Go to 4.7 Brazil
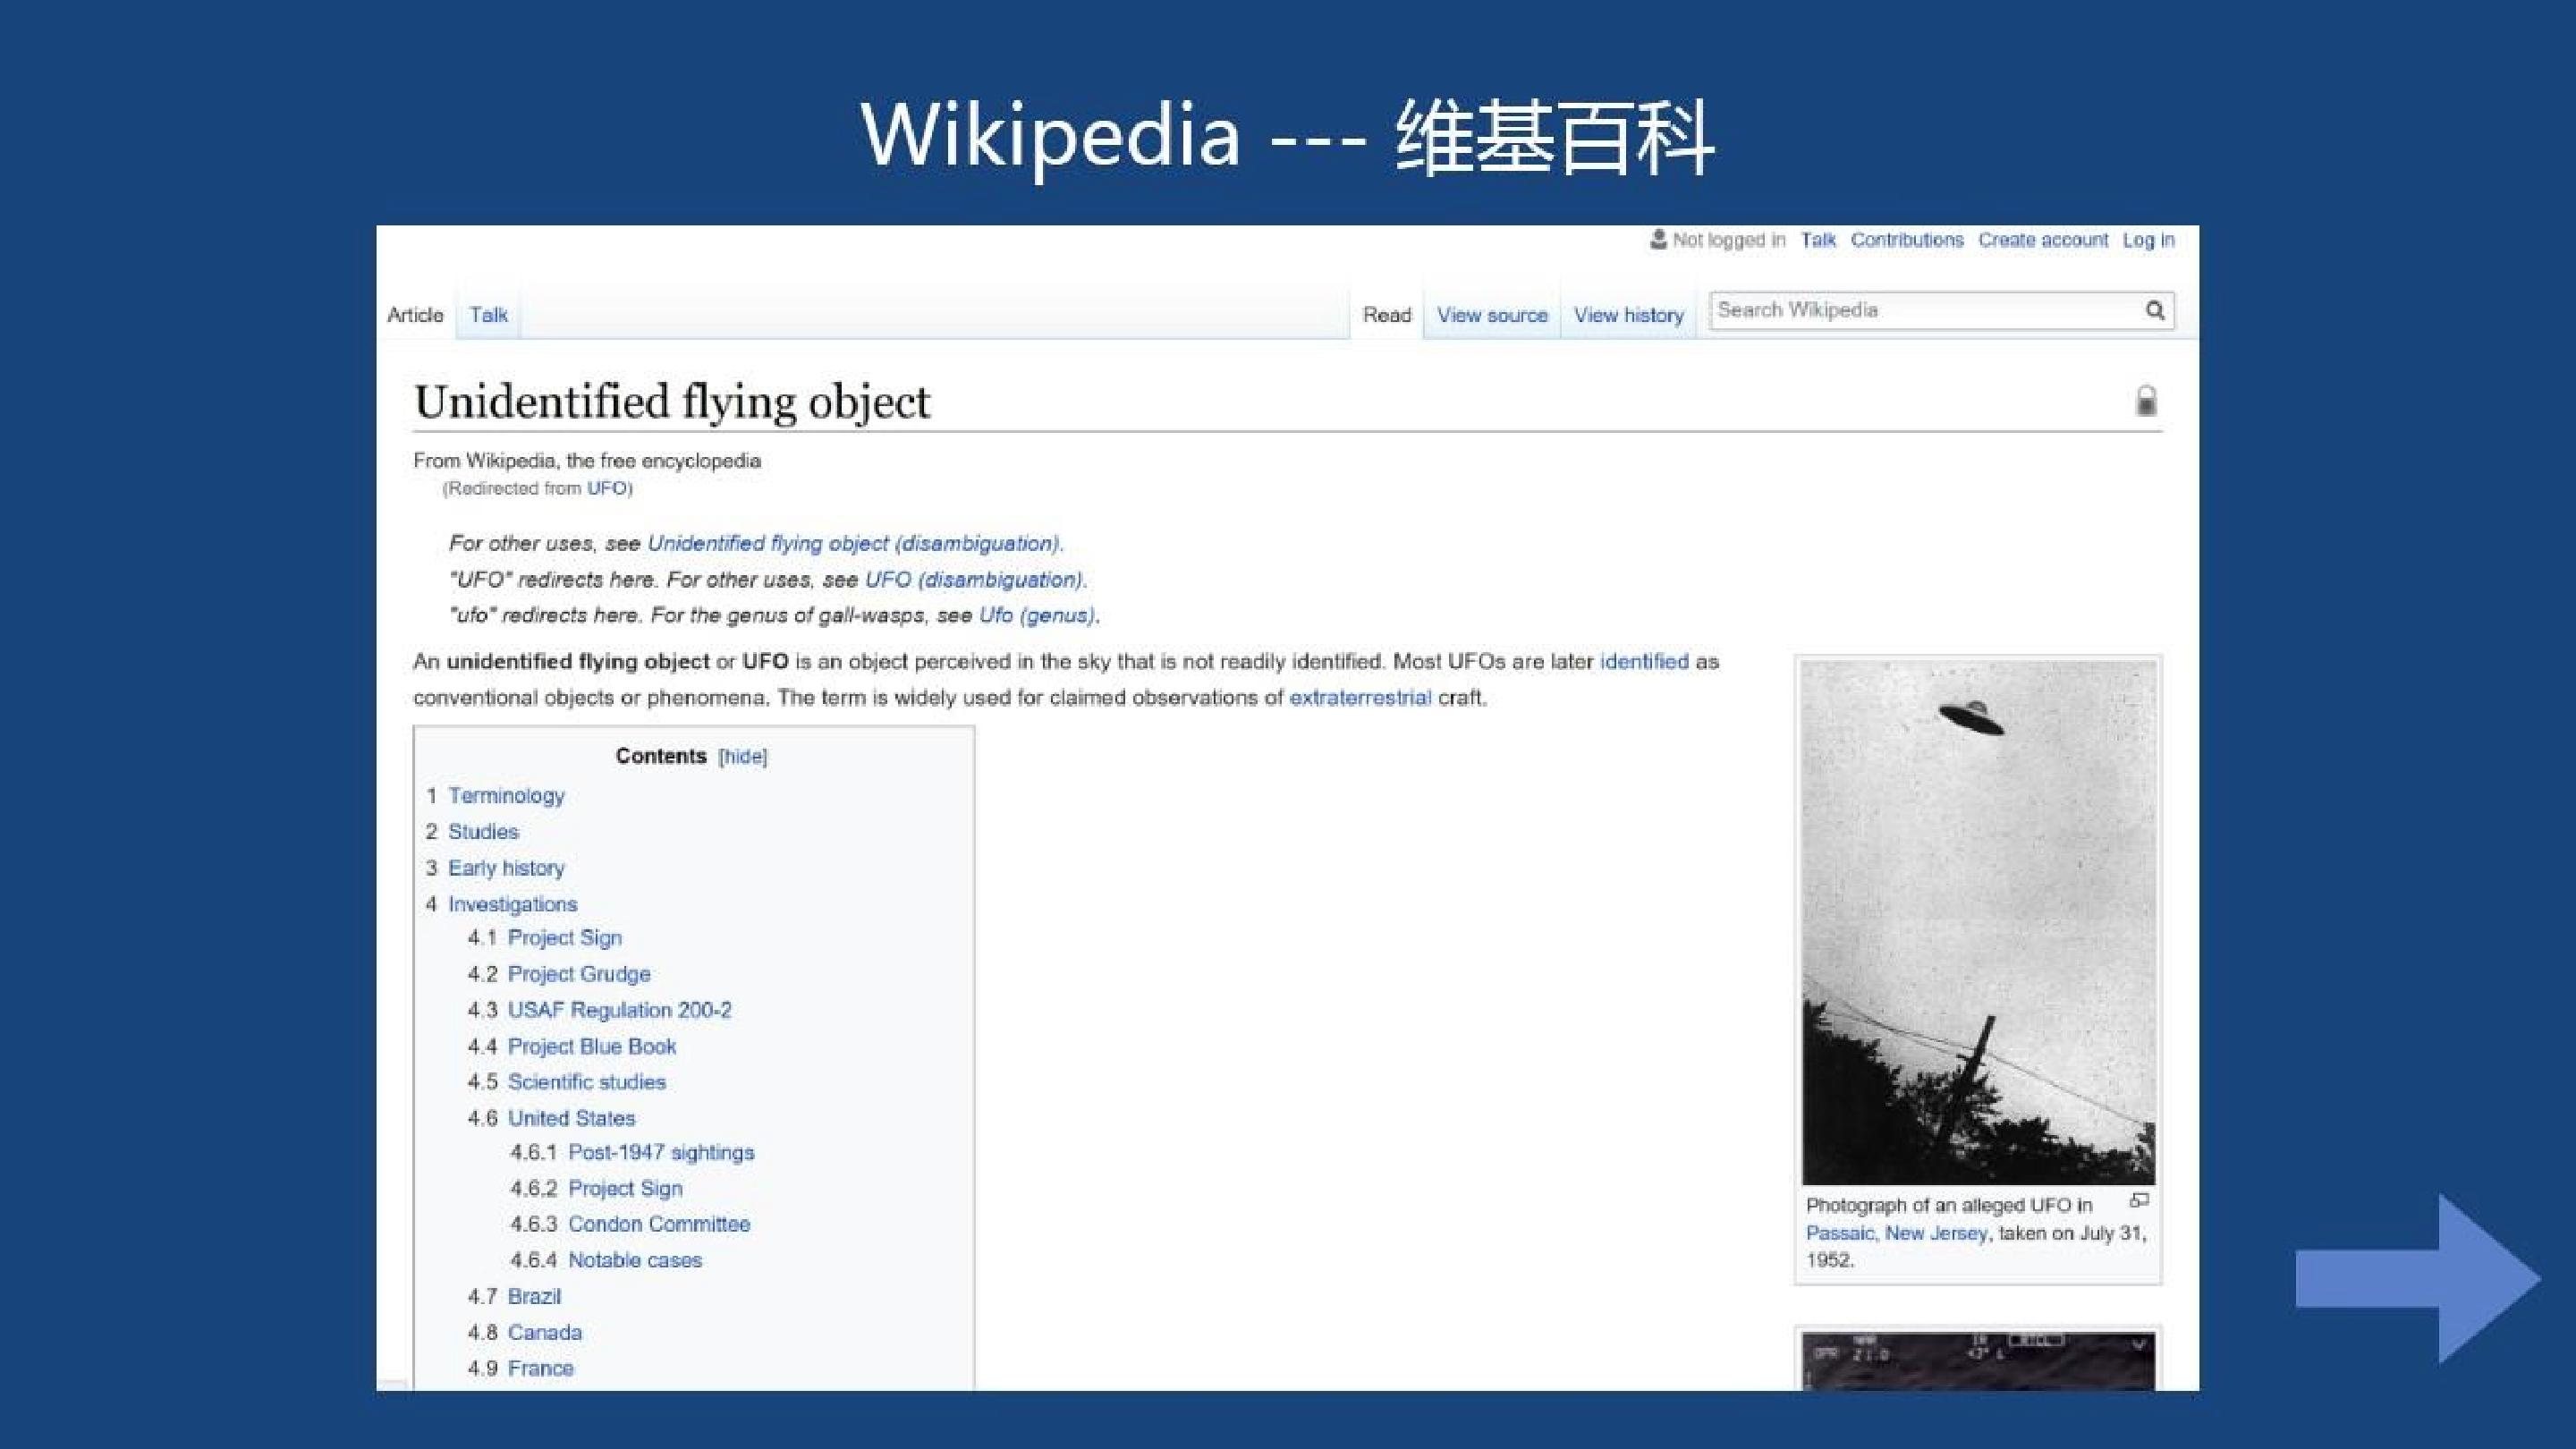This screenshot has height=1449, width=2576. pos(534,1296)
